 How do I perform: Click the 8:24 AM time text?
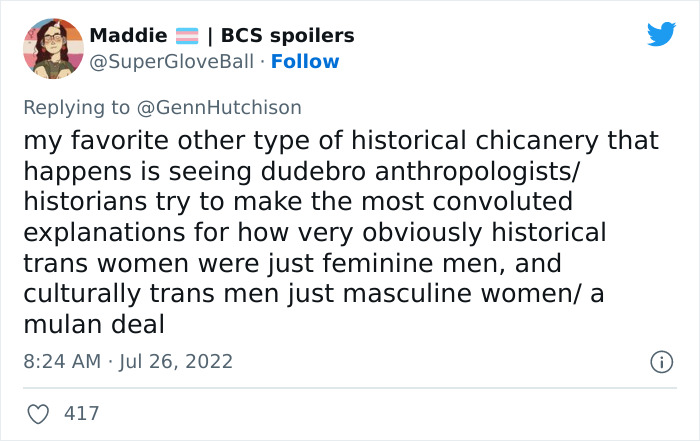(62, 359)
